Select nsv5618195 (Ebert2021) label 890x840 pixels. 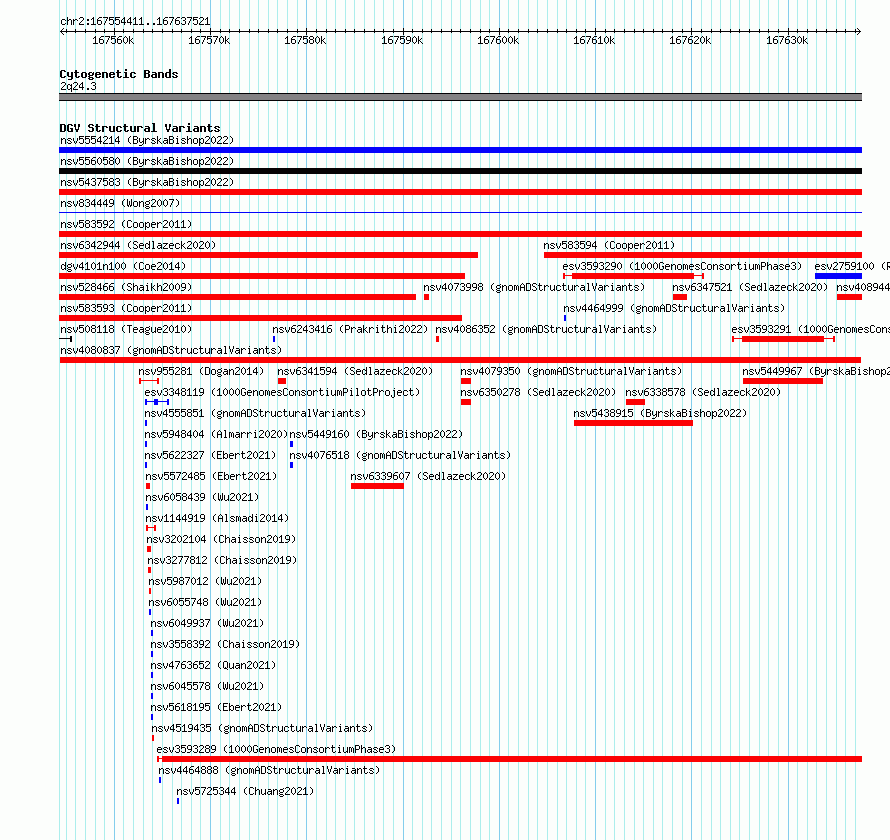click(216, 707)
